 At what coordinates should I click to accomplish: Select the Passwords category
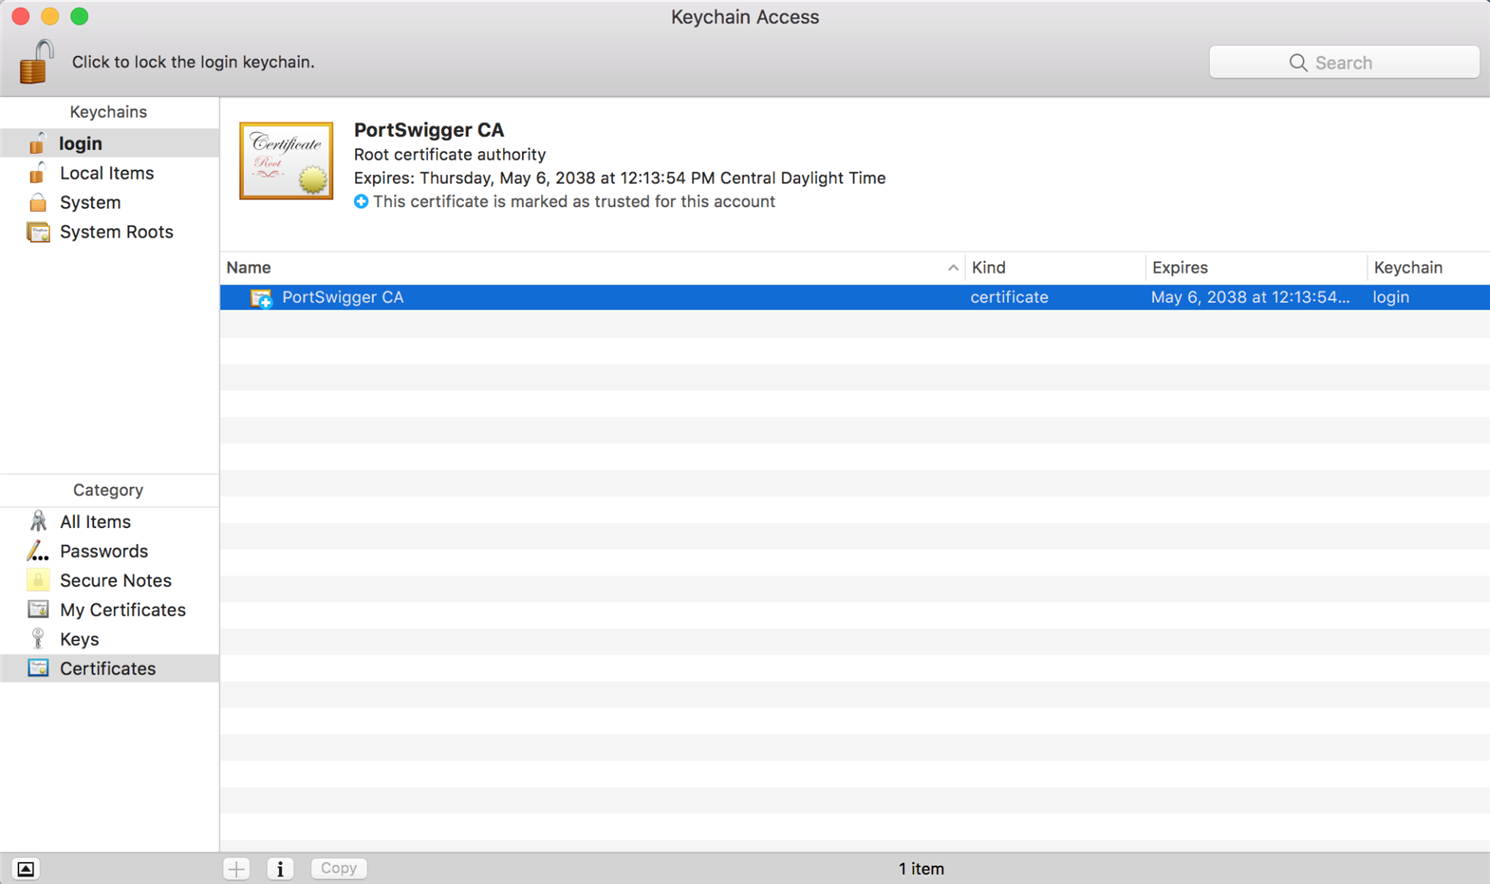103,551
